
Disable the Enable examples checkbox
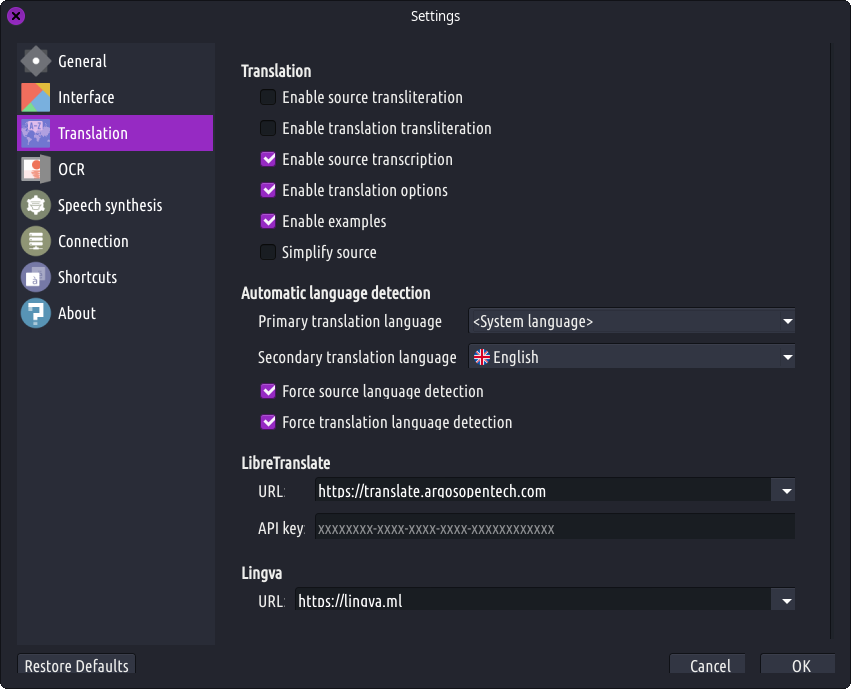[x=268, y=221]
